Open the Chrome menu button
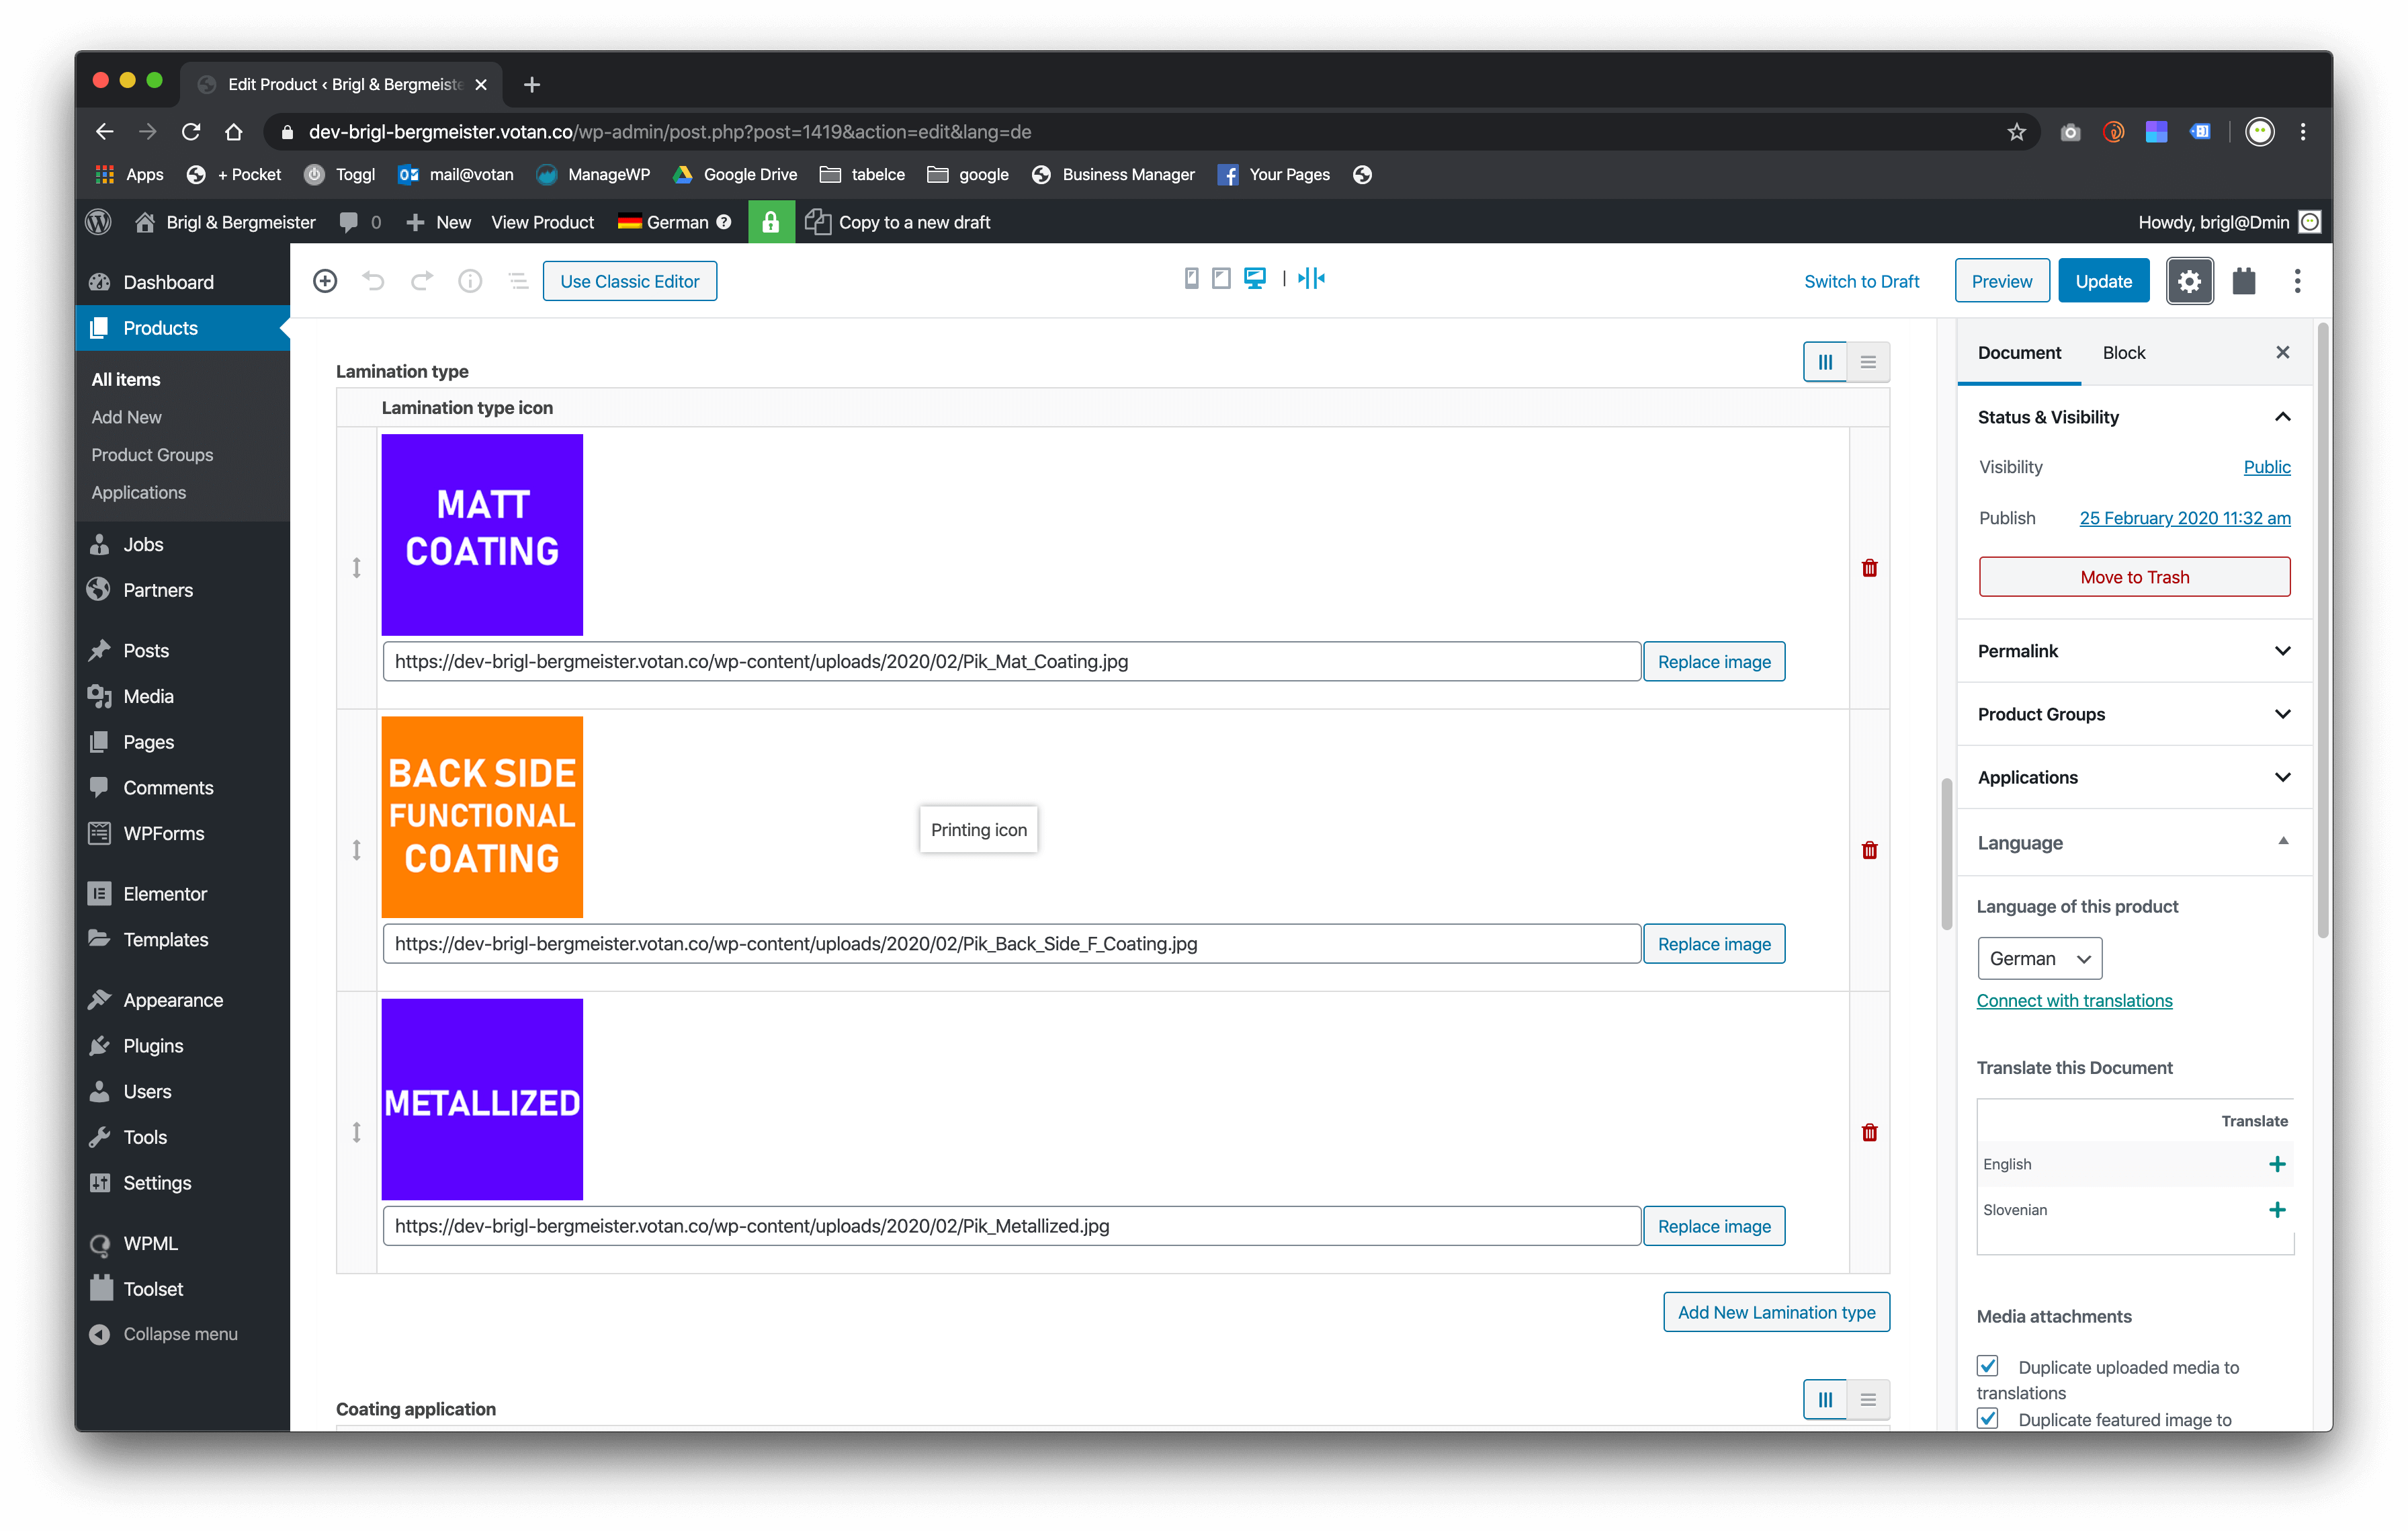This screenshot has width=2408, height=1531. tap(2303, 132)
